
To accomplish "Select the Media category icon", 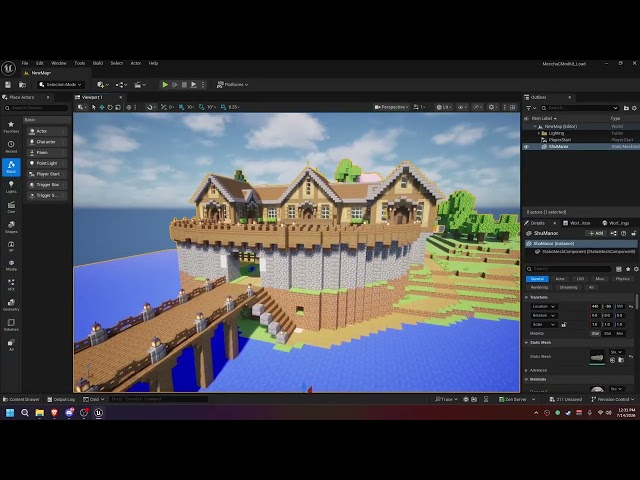I will point(11,265).
